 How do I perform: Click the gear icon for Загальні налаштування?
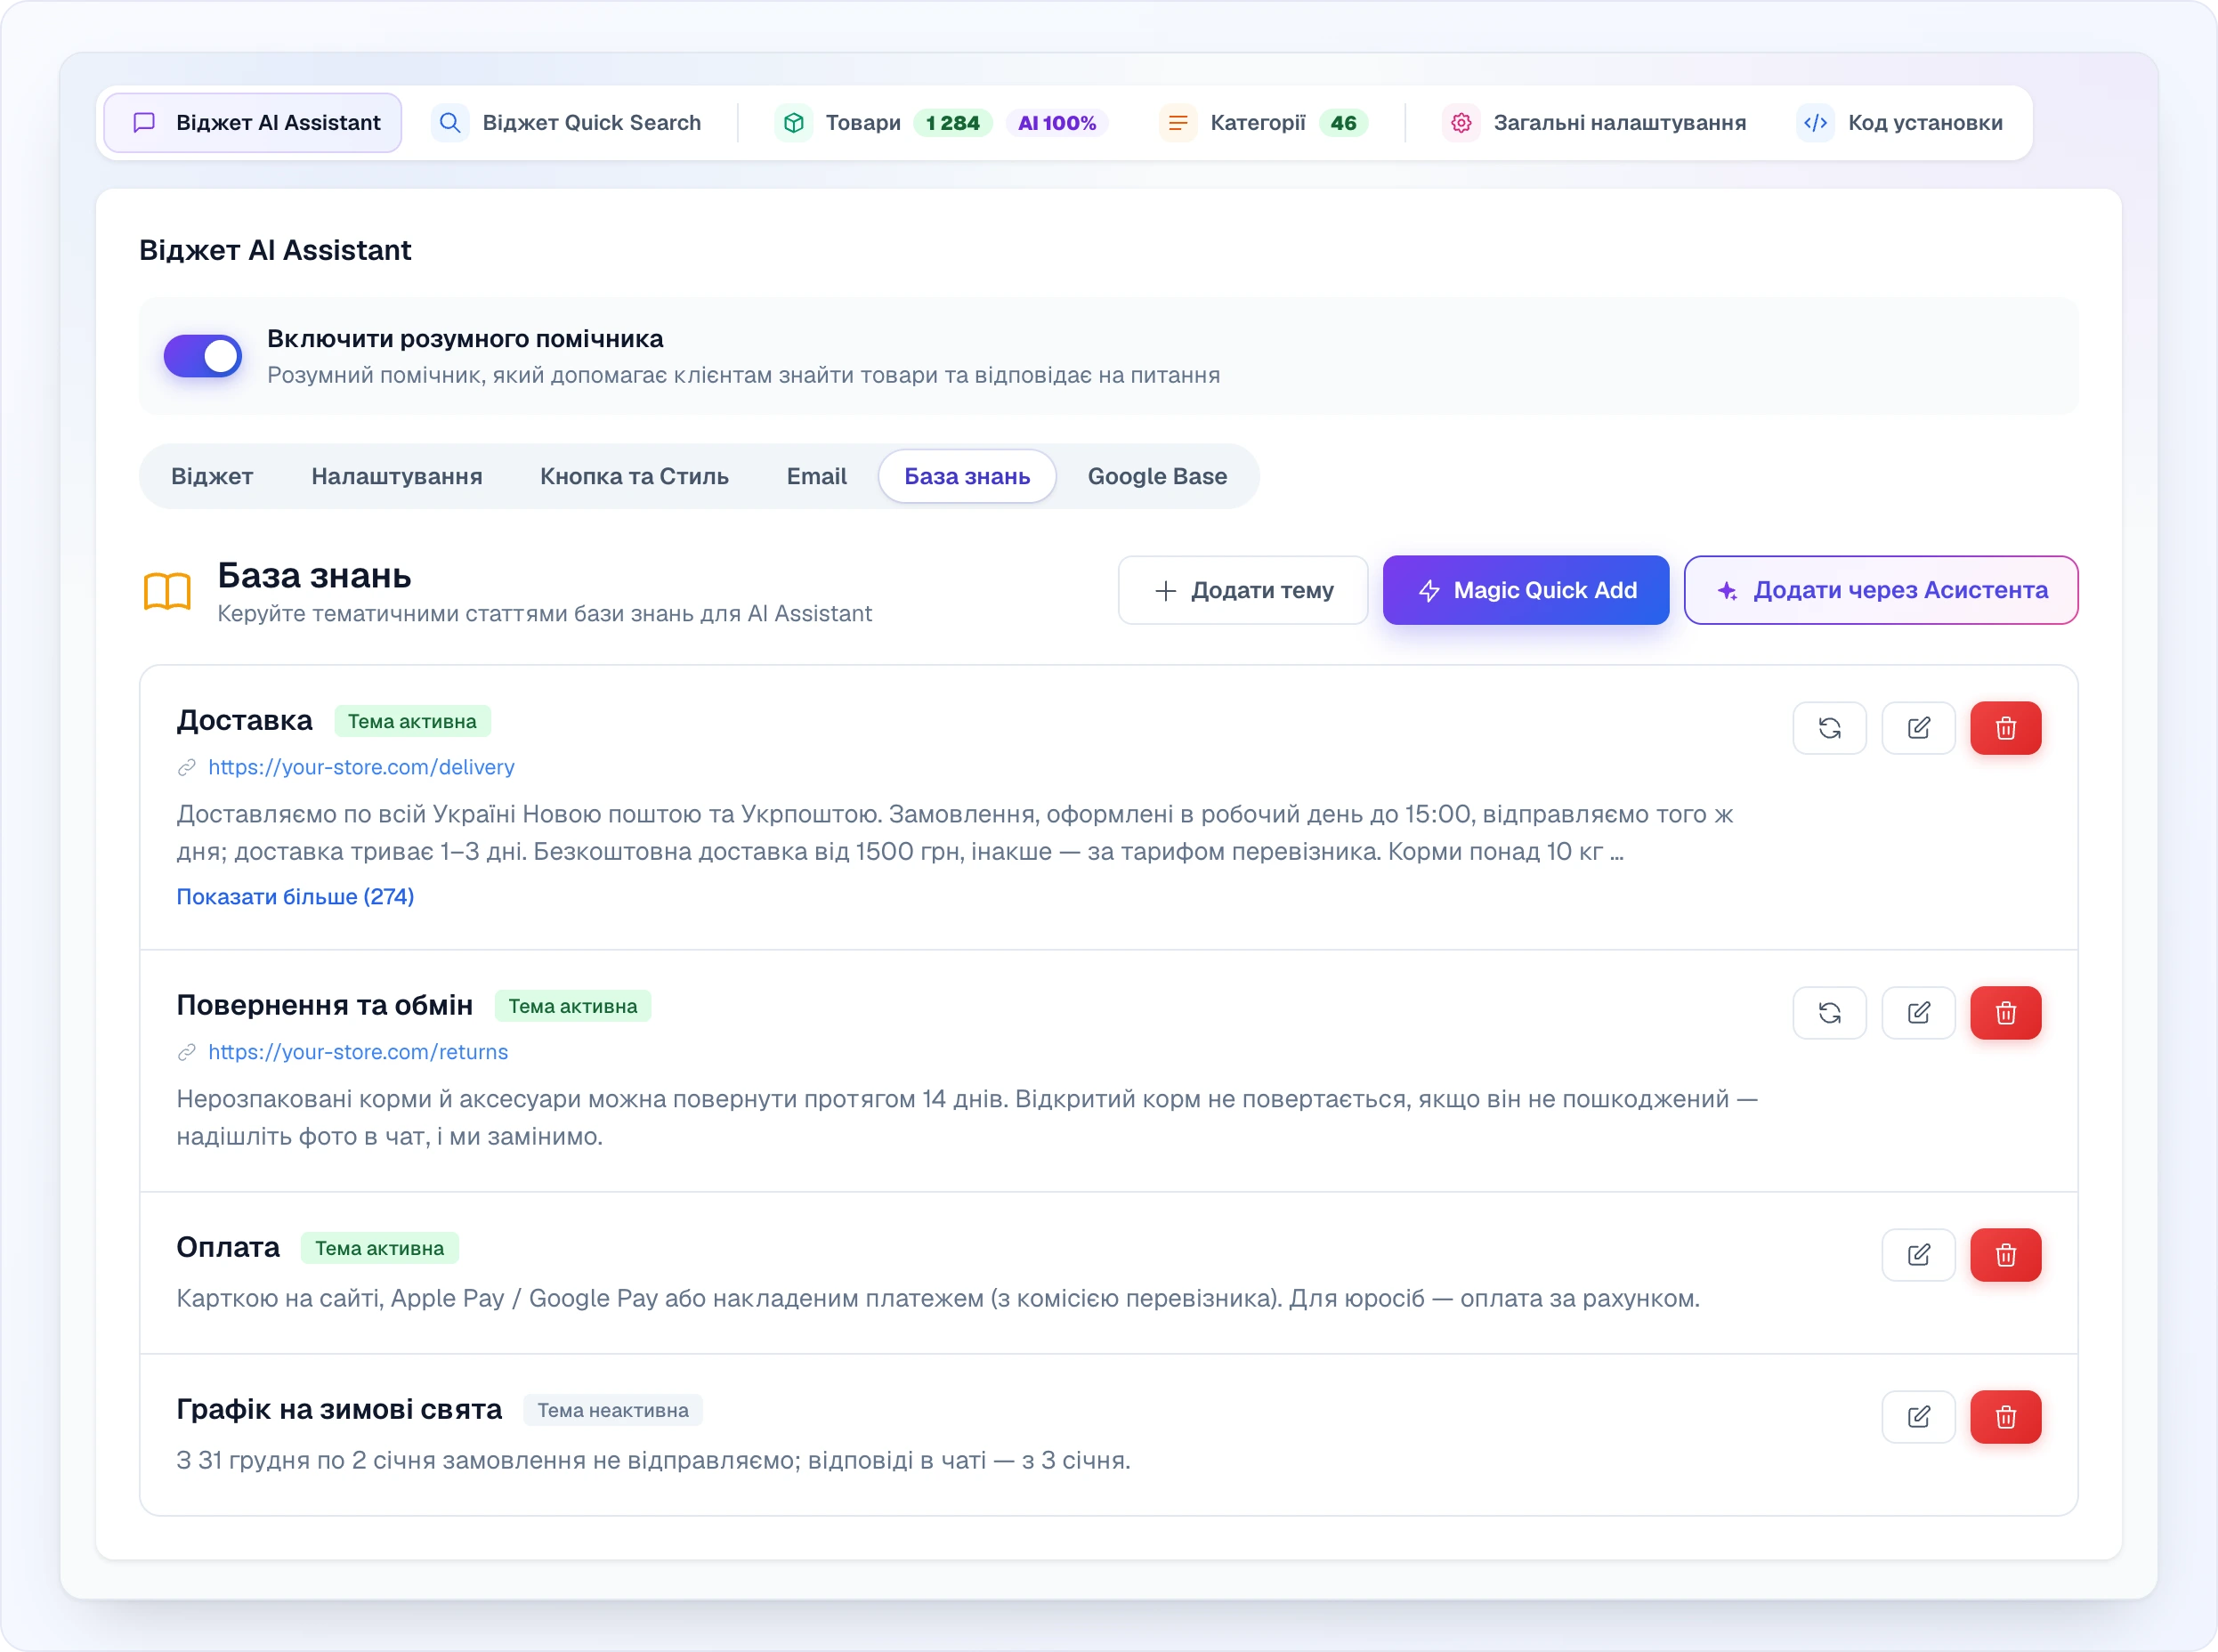[1461, 123]
